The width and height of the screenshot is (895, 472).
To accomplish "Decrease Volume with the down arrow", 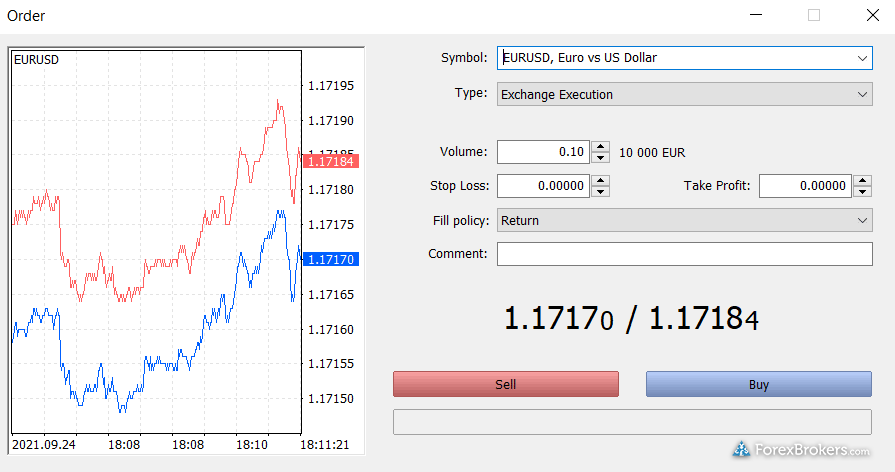I will tap(600, 158).
